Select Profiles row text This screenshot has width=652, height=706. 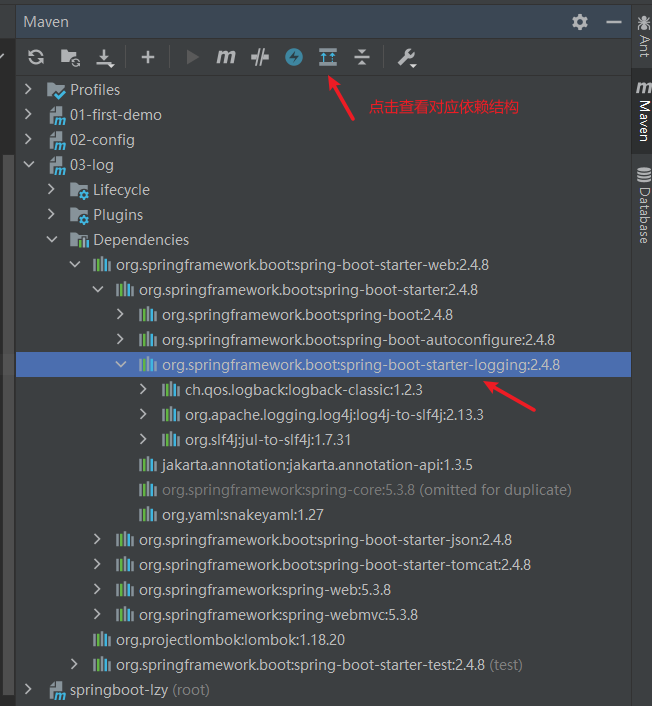click(x=95, y=90)
